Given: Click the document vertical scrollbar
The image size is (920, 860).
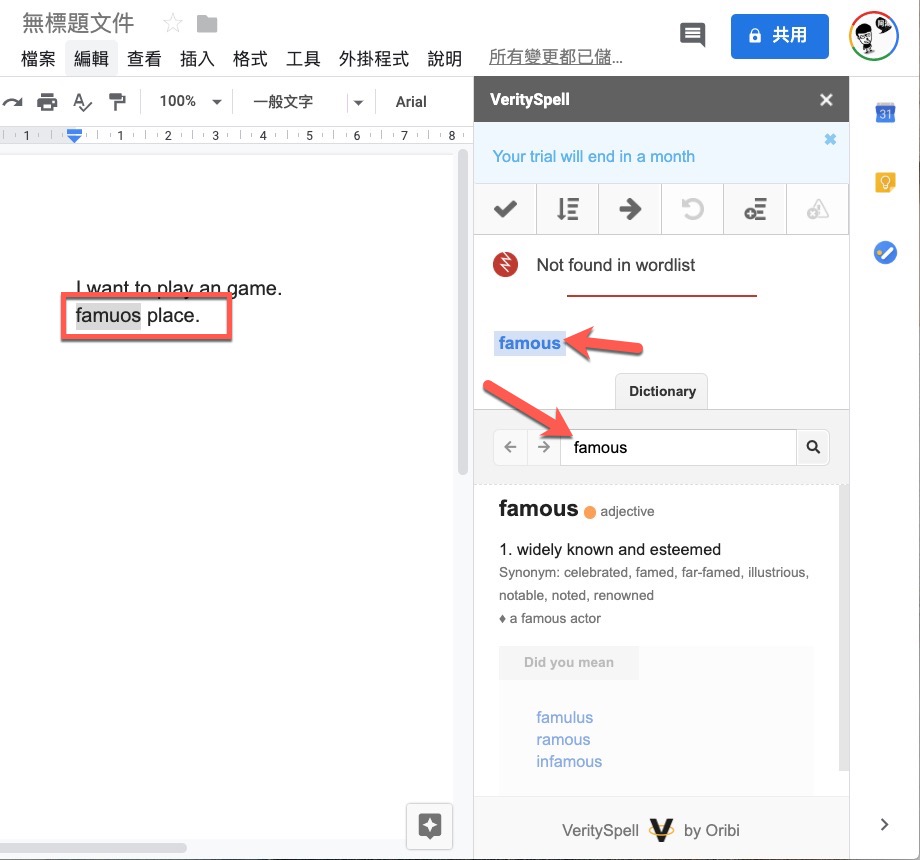Looking at the screenshot, I should click(x=462, y=312).
